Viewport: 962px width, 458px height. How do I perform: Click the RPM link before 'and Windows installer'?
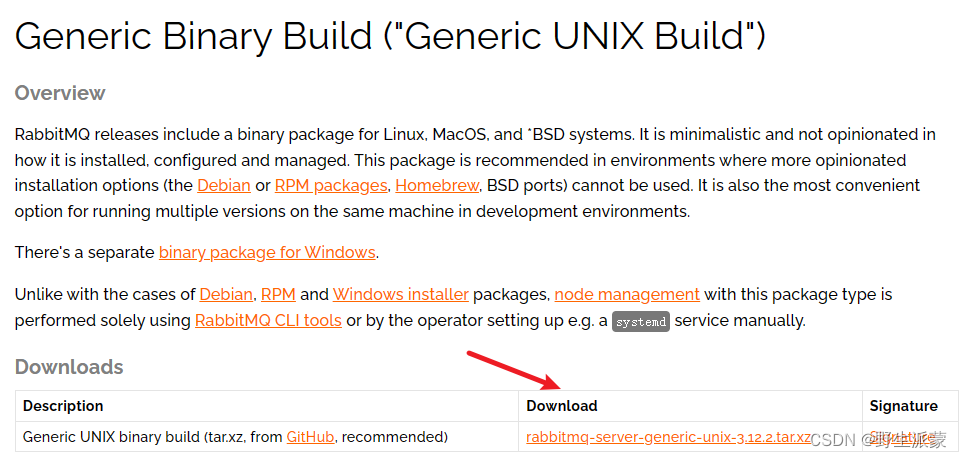pos(279,294)
